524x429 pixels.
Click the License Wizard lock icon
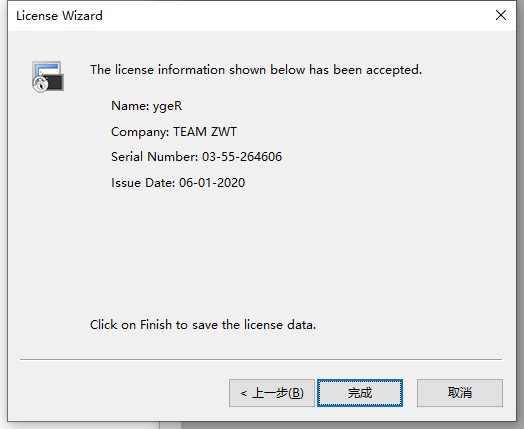click(48, 77)
